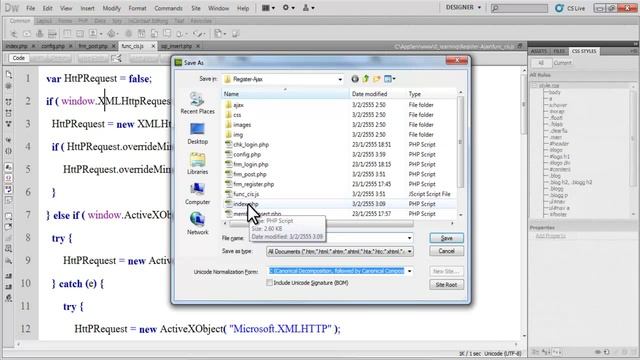Open the File menu
The image size is (640, 360).
tap(31, 8)
